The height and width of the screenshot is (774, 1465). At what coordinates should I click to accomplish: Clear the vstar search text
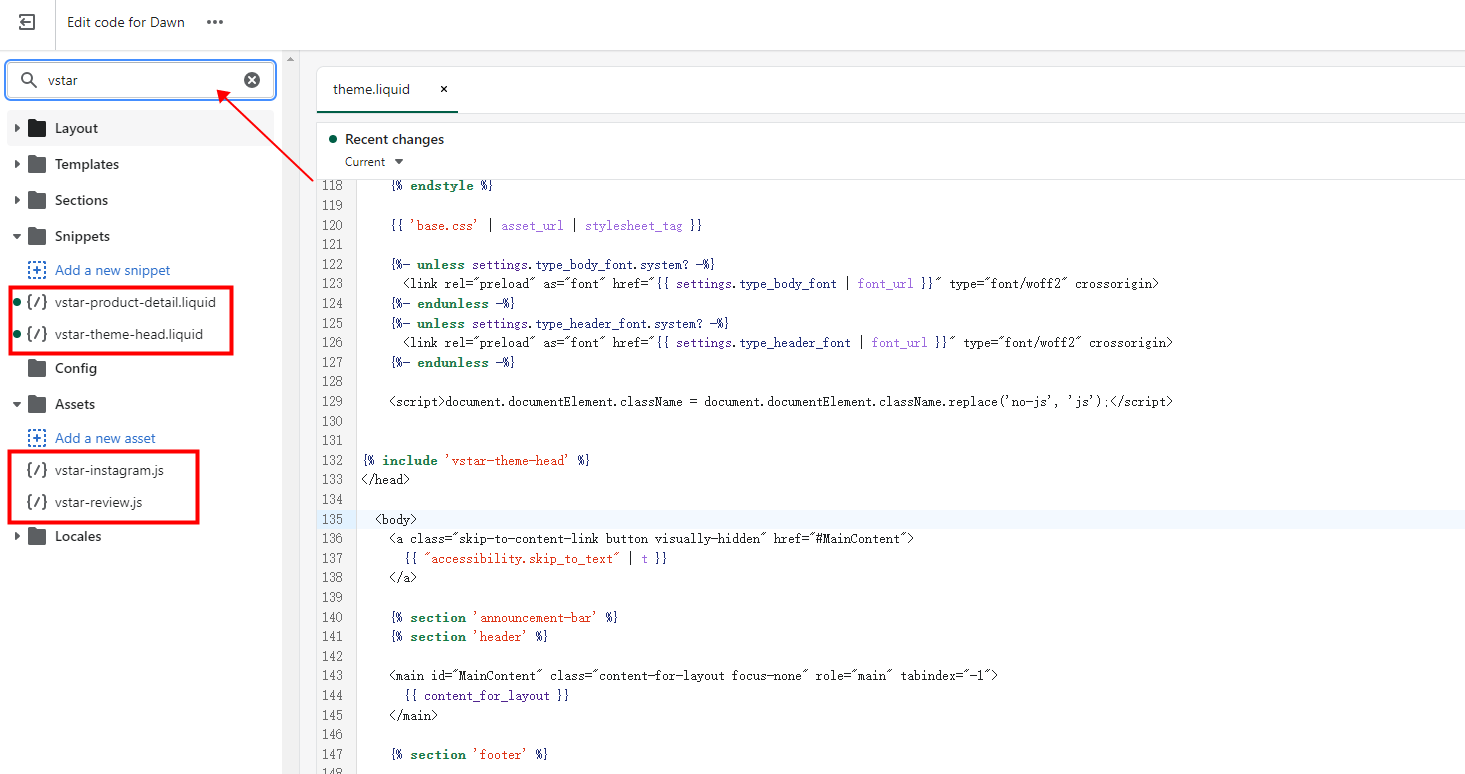[x=252, y=80]
